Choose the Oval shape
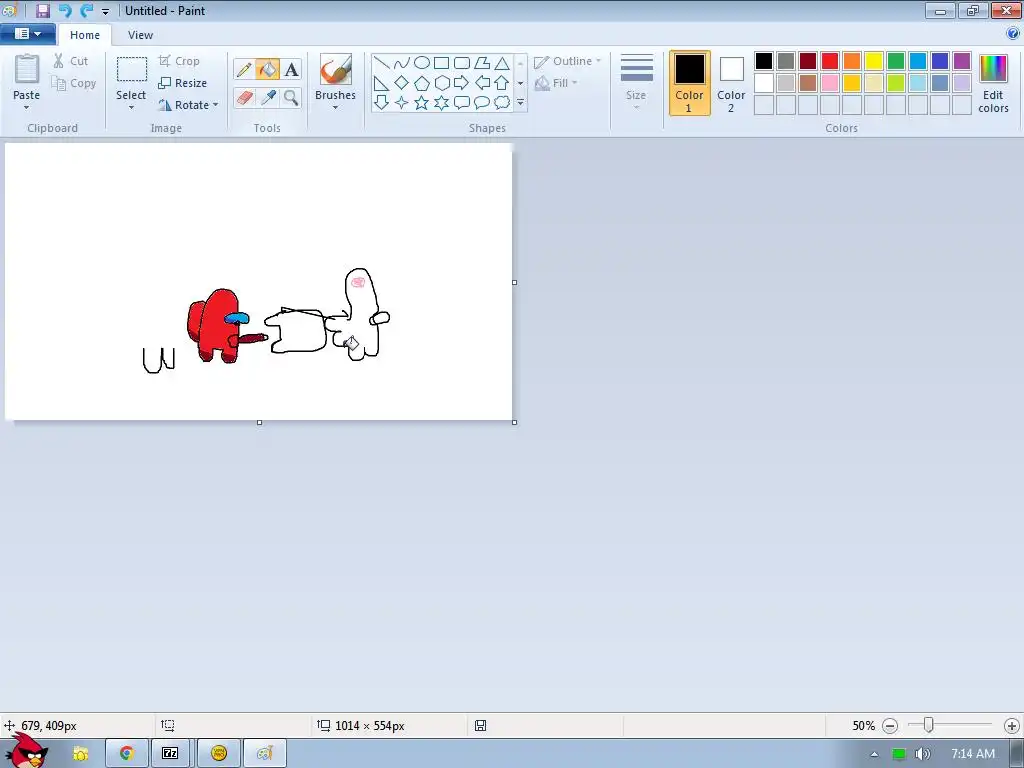The height and width of the screenshot is (768, 1024). (x=422, y=63)
